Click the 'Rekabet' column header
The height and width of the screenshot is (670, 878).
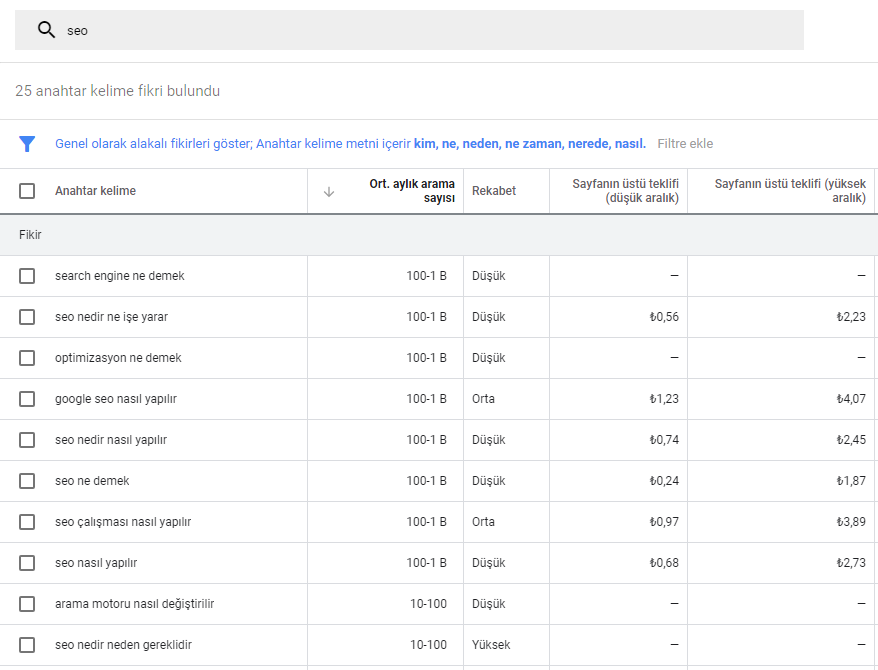pyautogui.click(x=494, y=191)
